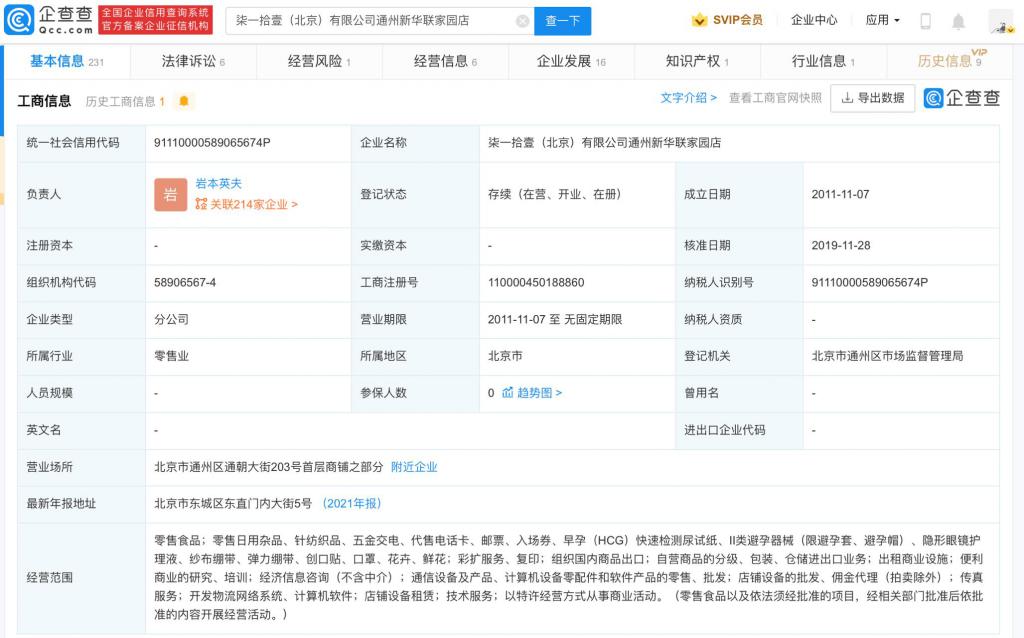Open the 趋势图 chart link
1024x638 pixels.
pyautogui.click(x=532, y=393)
